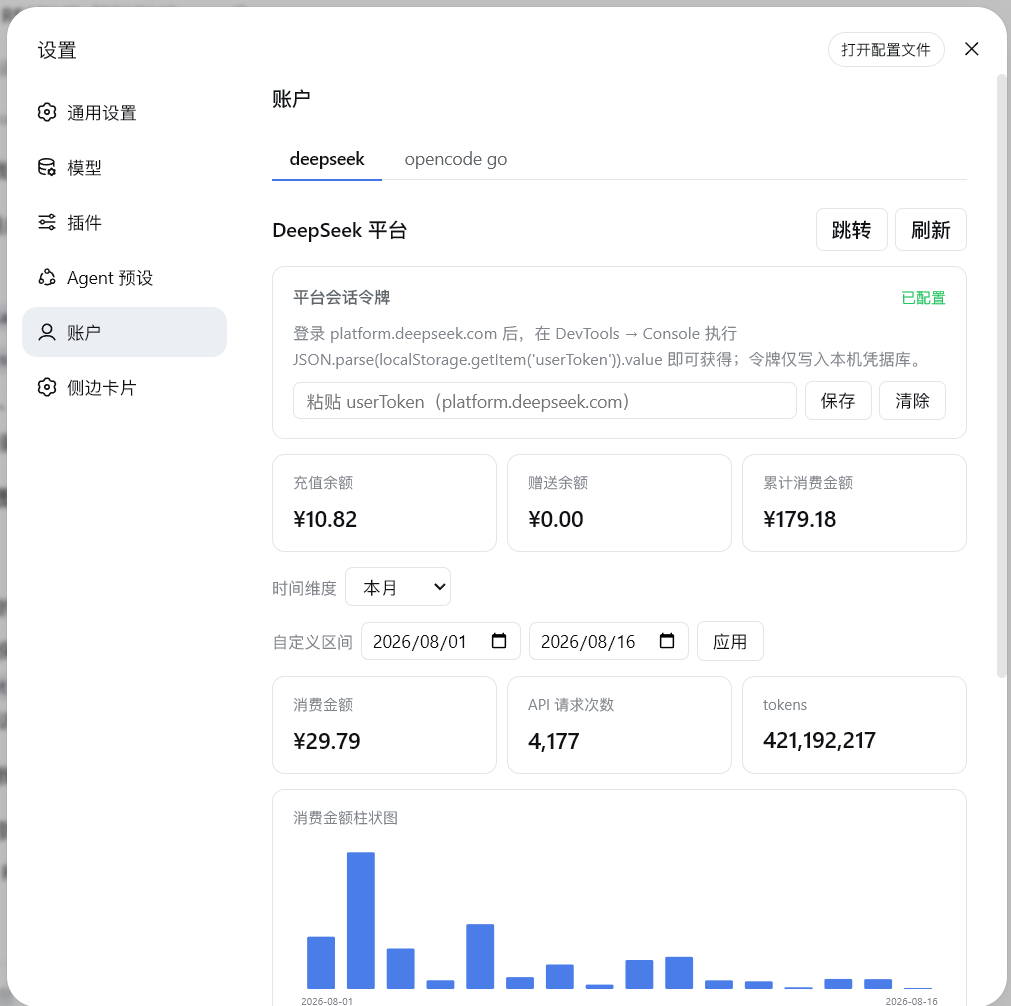Open the end date calendar picker icon
1011x1006 pixels.
point(667,640)
